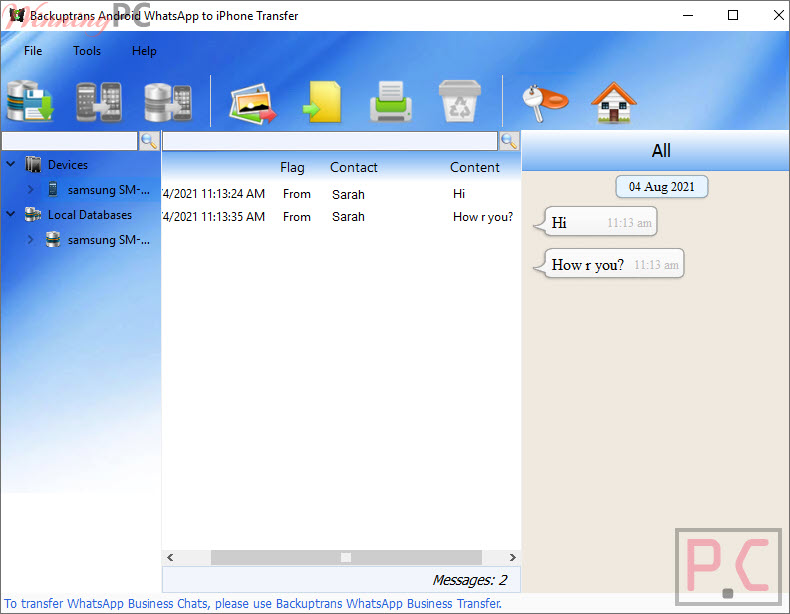Click the Content column header

click(x=475, y=167)
